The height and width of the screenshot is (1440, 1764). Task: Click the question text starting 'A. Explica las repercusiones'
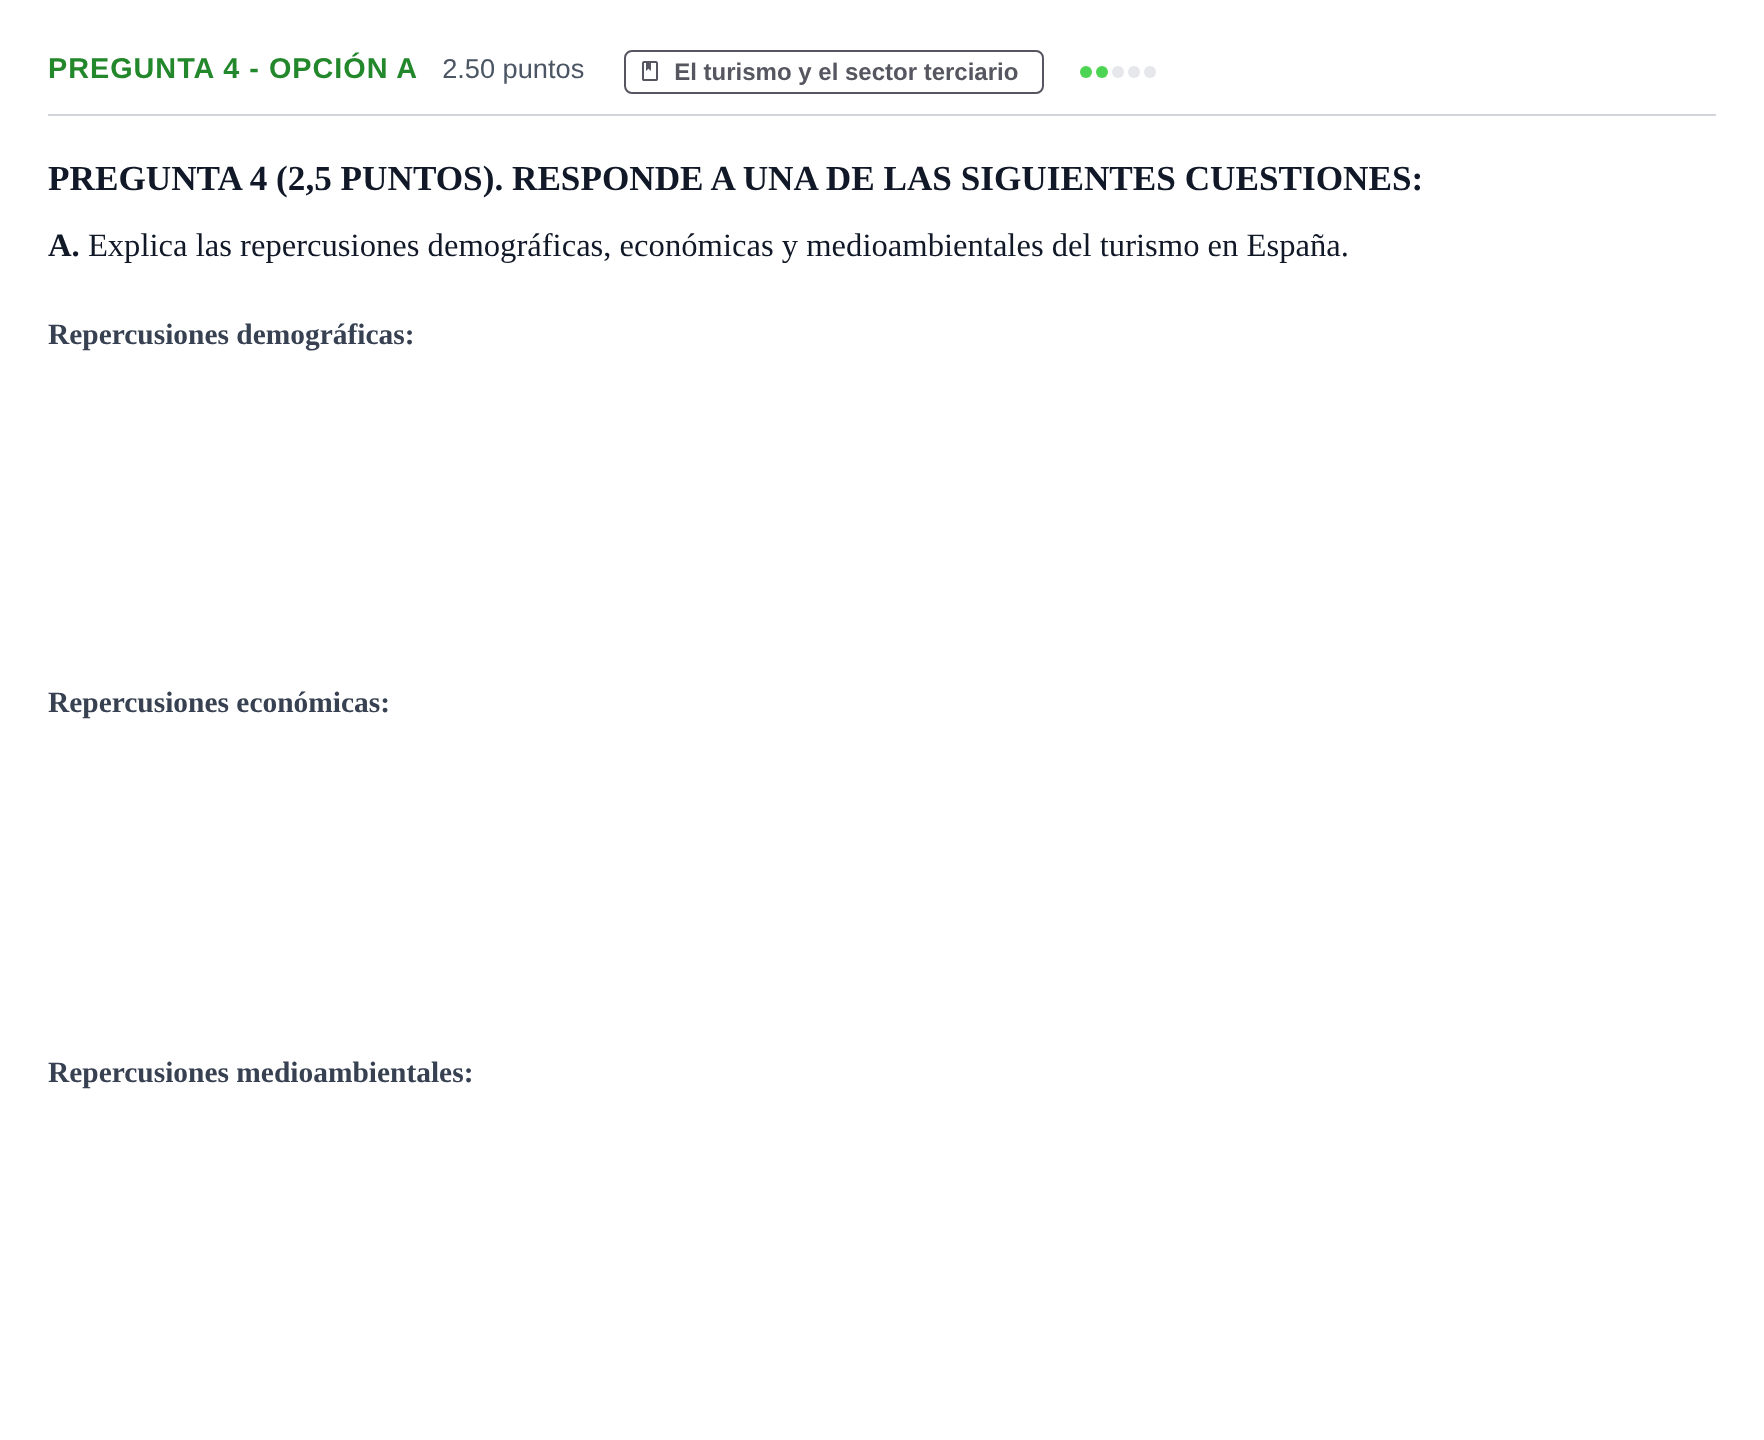click(698, 246)
